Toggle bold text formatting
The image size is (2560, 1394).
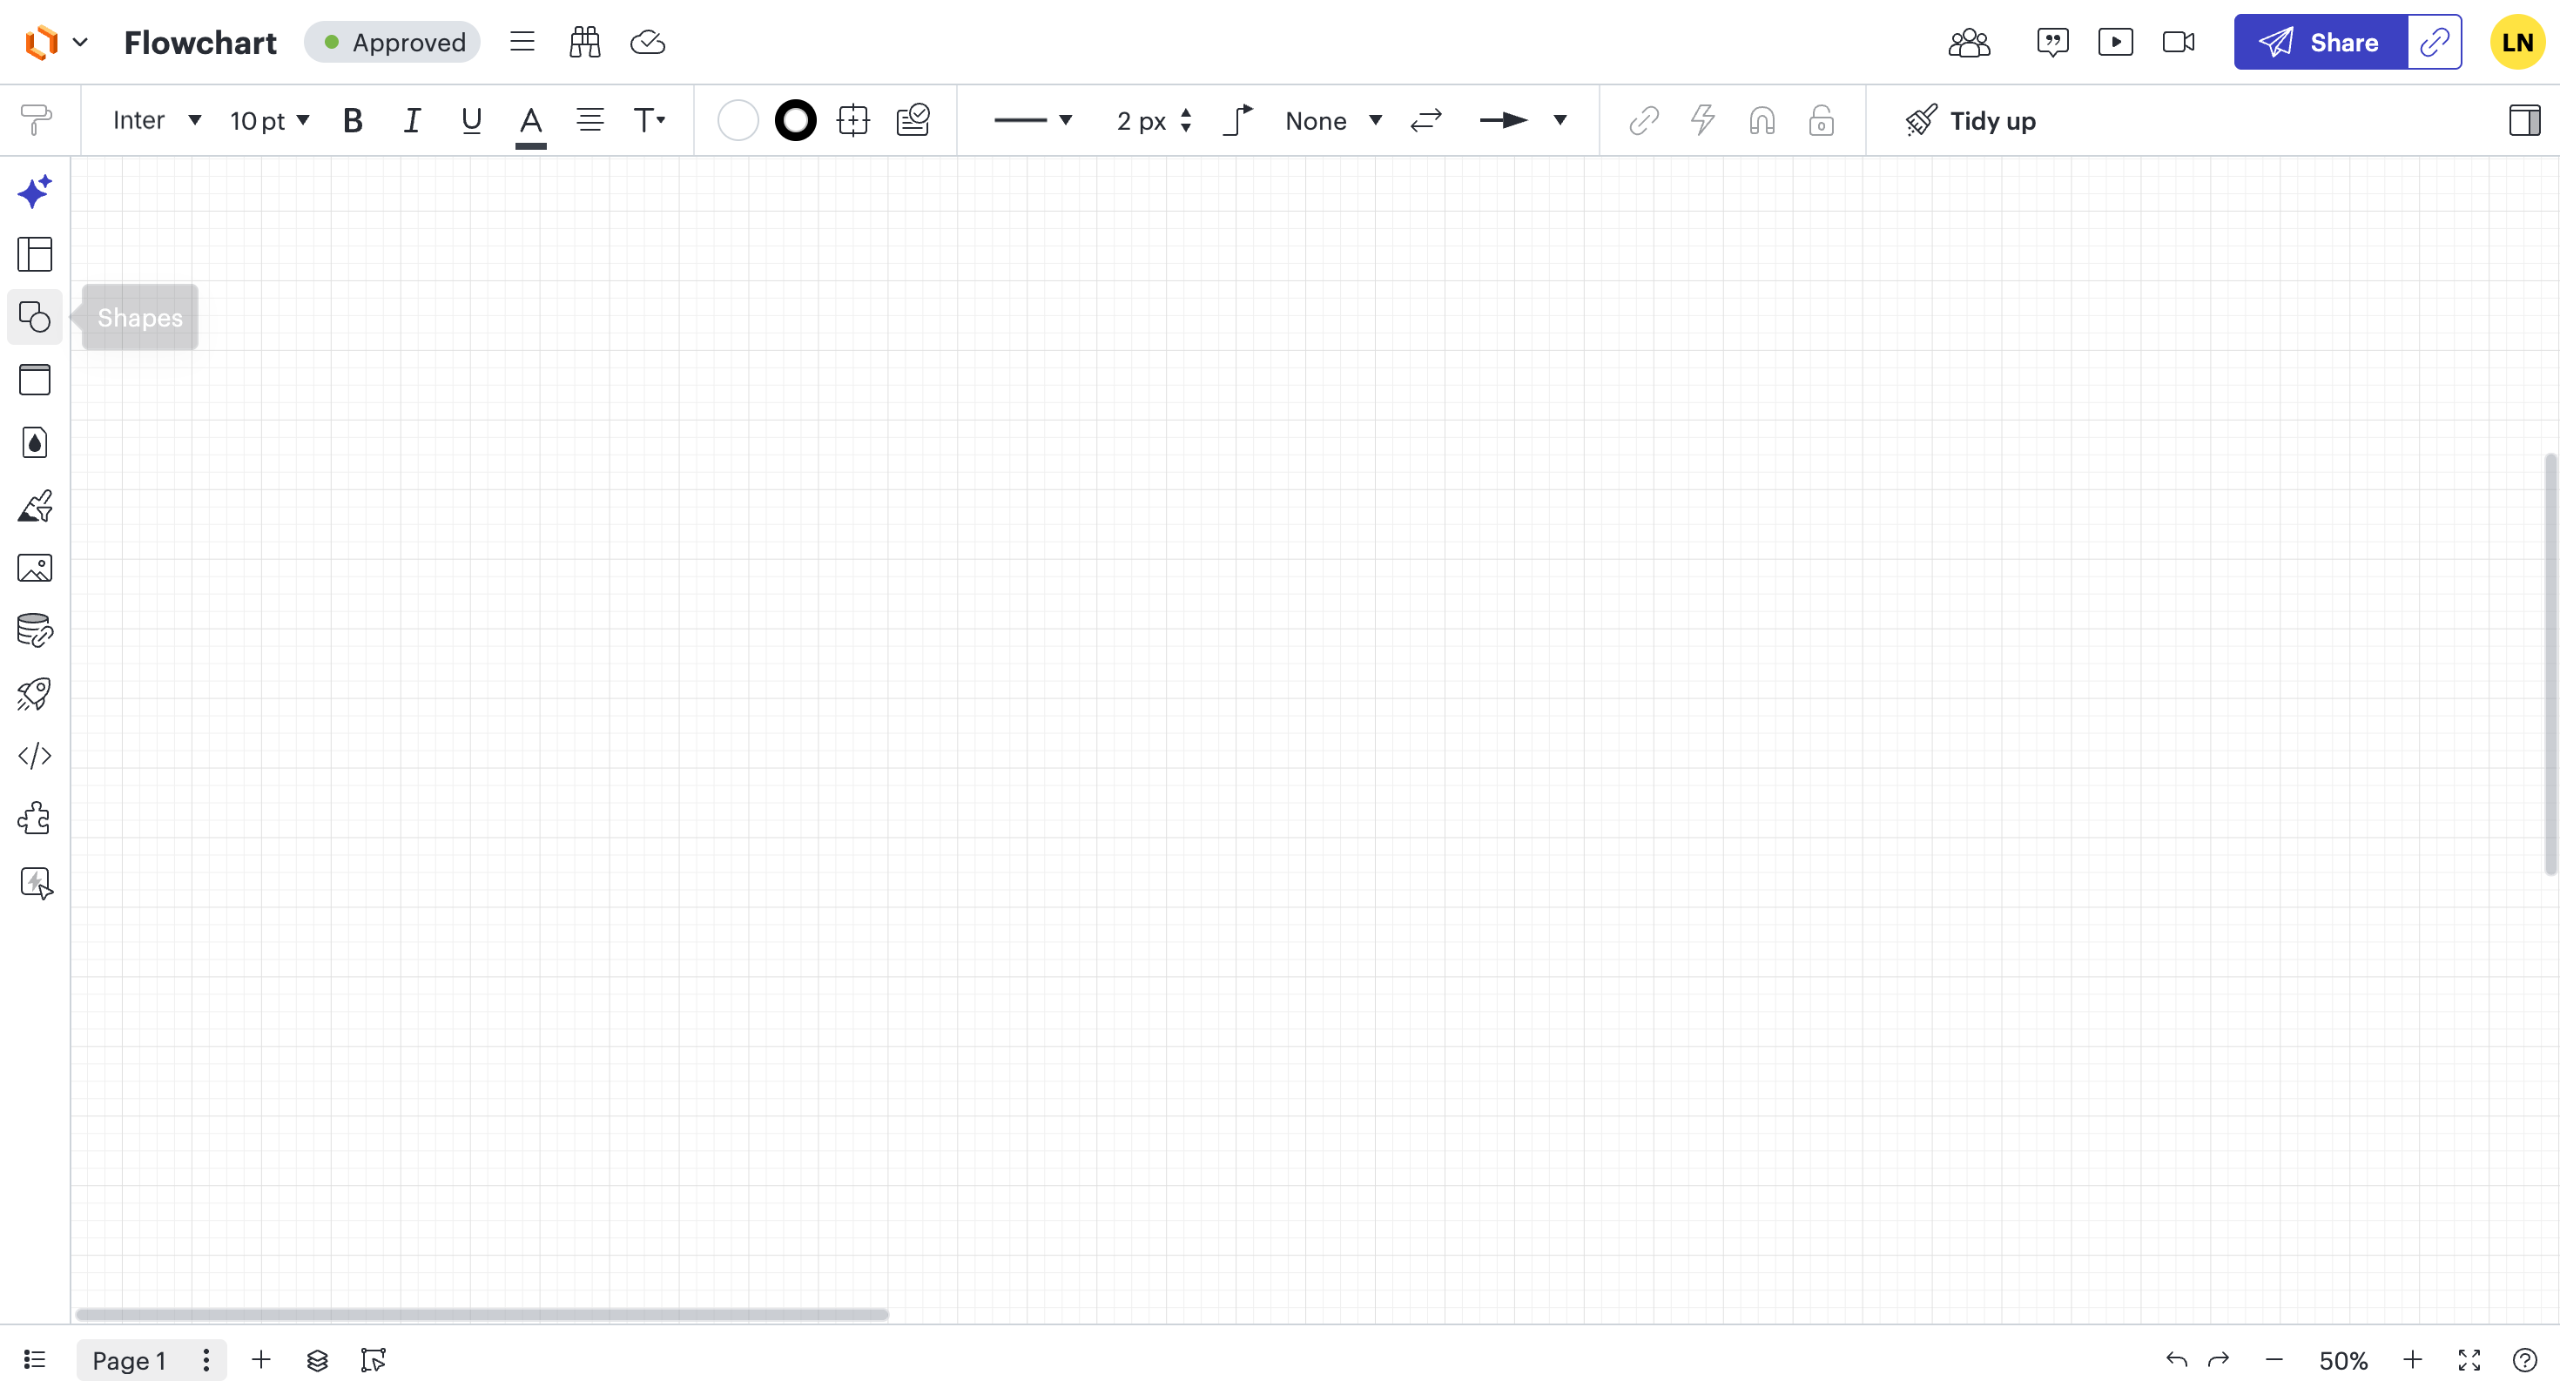pyautogui.click(x=352, y=121)
